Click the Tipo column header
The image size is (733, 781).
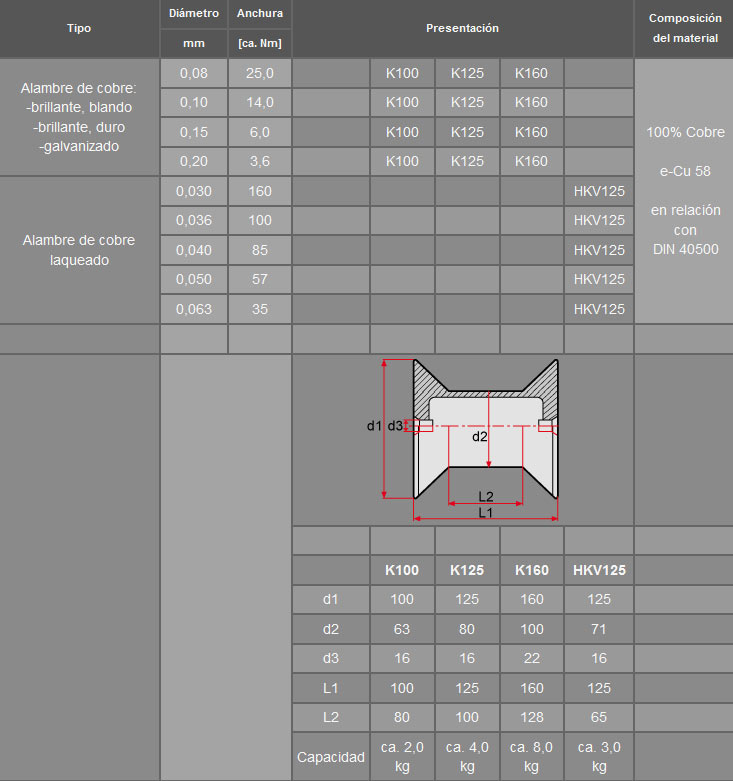point(79,28)
